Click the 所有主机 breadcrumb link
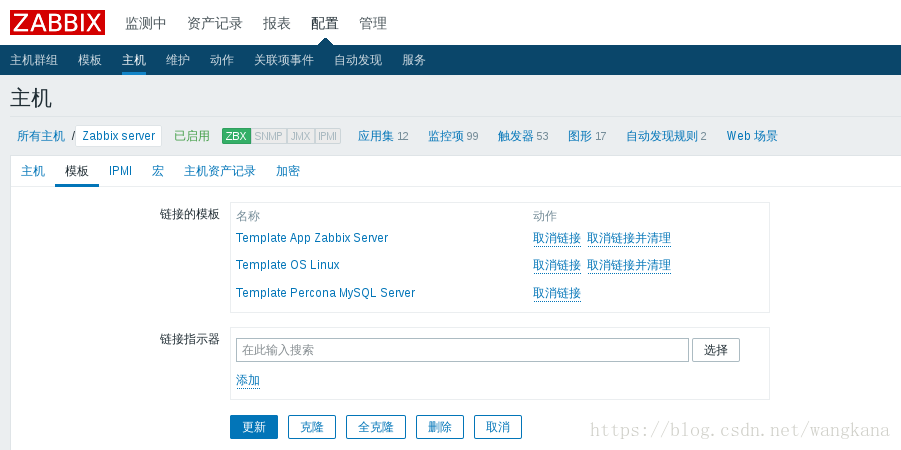The height and width of the screenshot is (450, 901). tap(41, 136)
